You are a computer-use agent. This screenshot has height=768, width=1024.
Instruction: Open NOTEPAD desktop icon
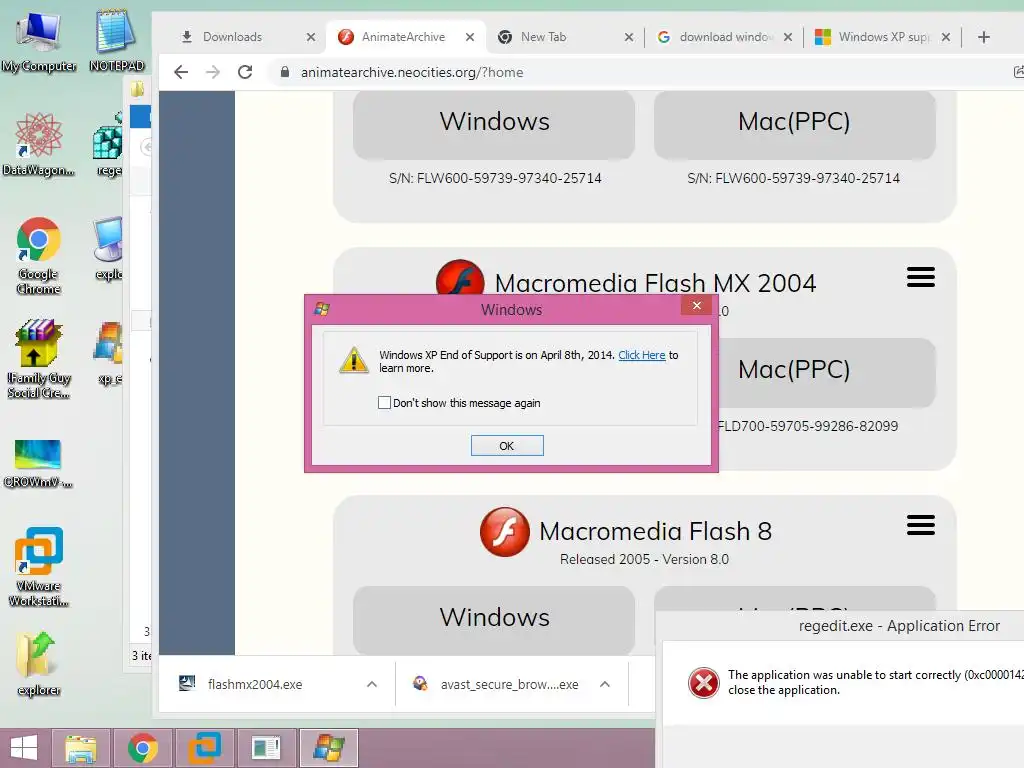point(116,40)
